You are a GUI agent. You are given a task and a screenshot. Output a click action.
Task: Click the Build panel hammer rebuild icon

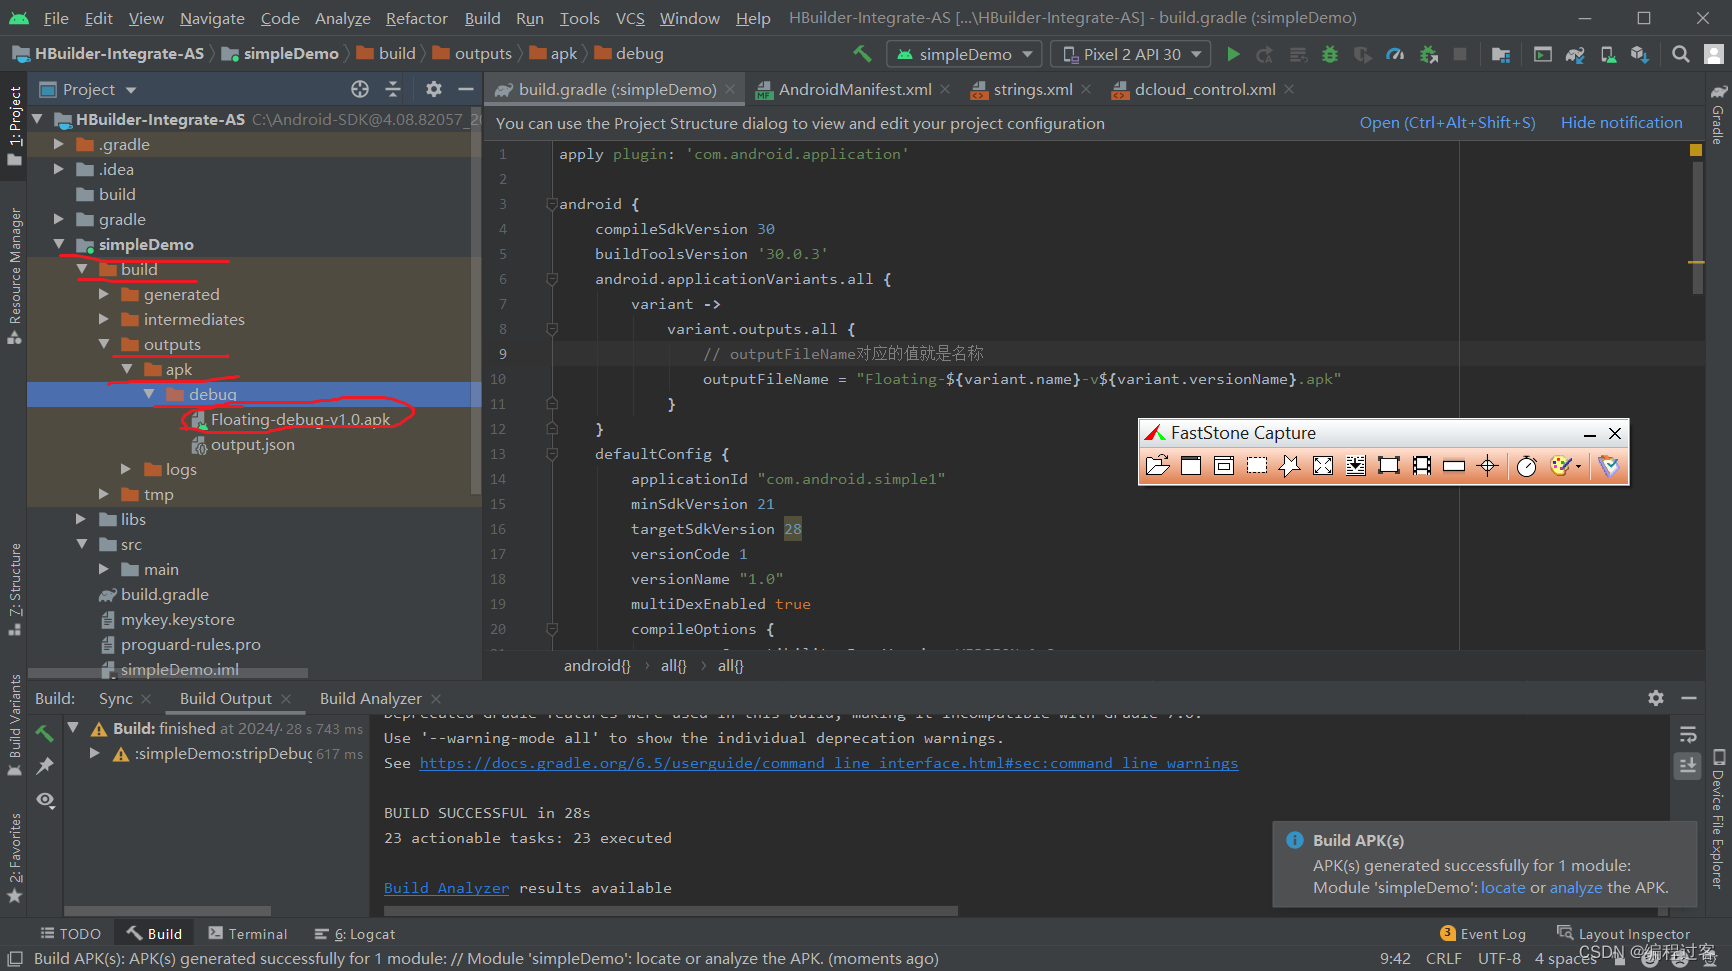pos(44,733)
